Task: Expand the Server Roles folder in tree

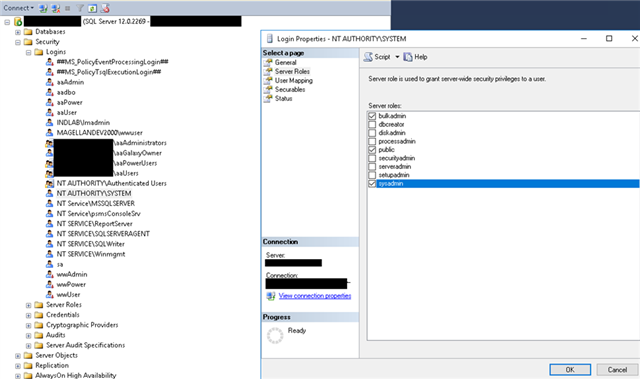Action: tap(28, 305)
